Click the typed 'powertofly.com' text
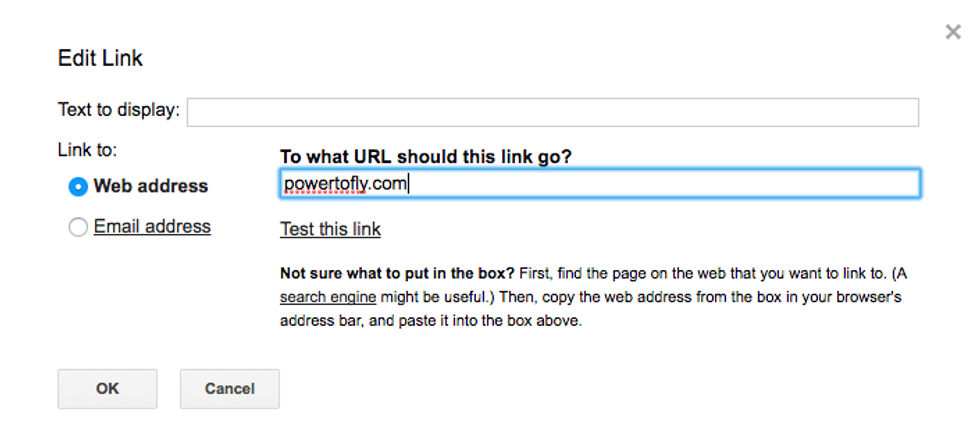The image size is (980, 445). [x=345, y=184]
